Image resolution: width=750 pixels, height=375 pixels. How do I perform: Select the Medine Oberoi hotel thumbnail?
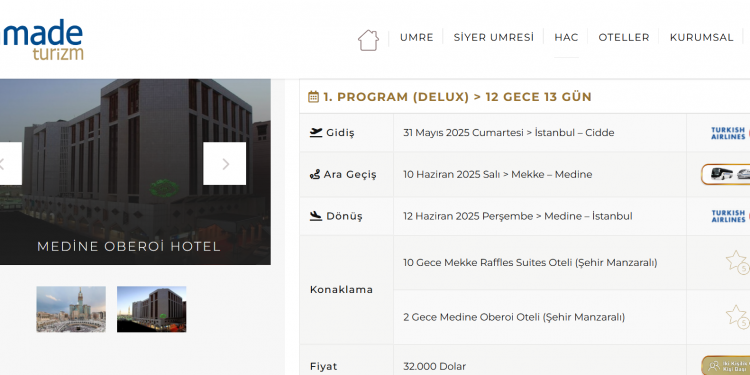[x=152, y=309]
